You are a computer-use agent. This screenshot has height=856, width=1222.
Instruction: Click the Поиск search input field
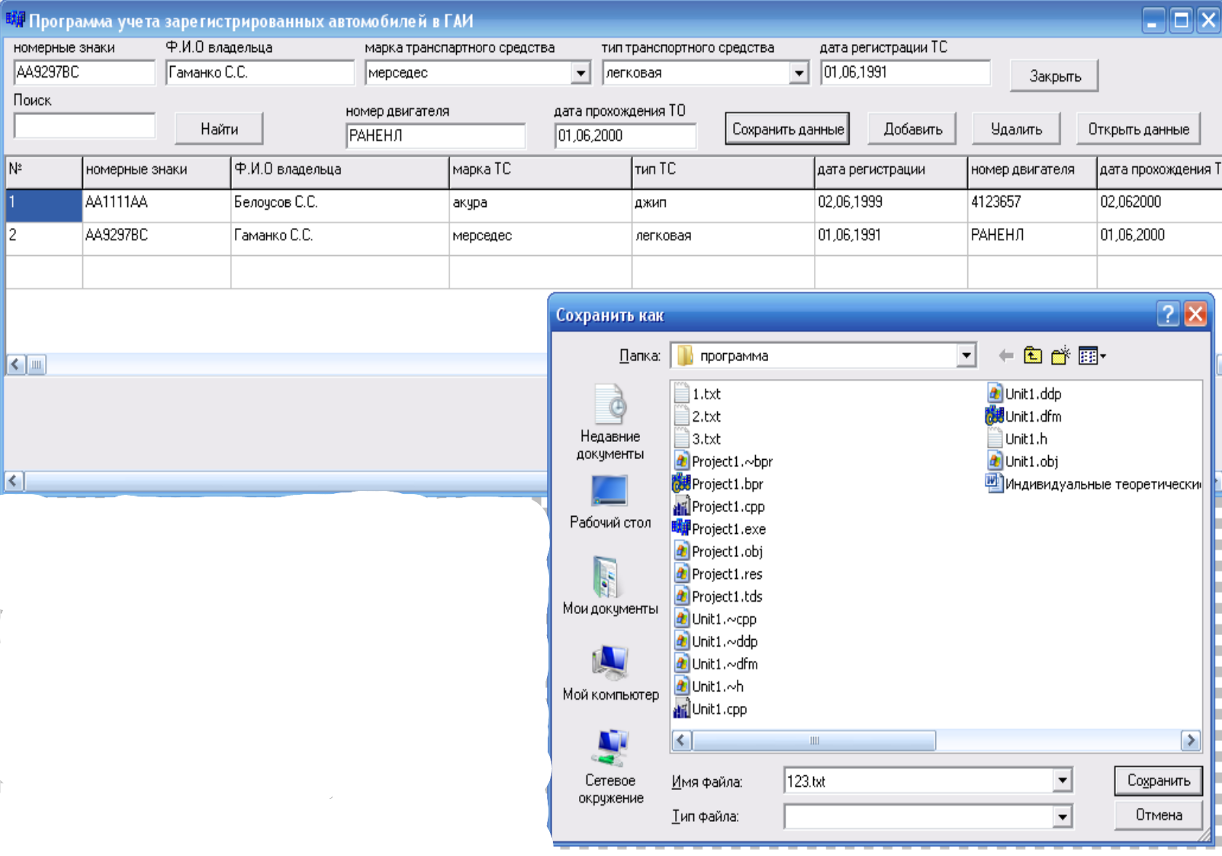coord(85,126)
